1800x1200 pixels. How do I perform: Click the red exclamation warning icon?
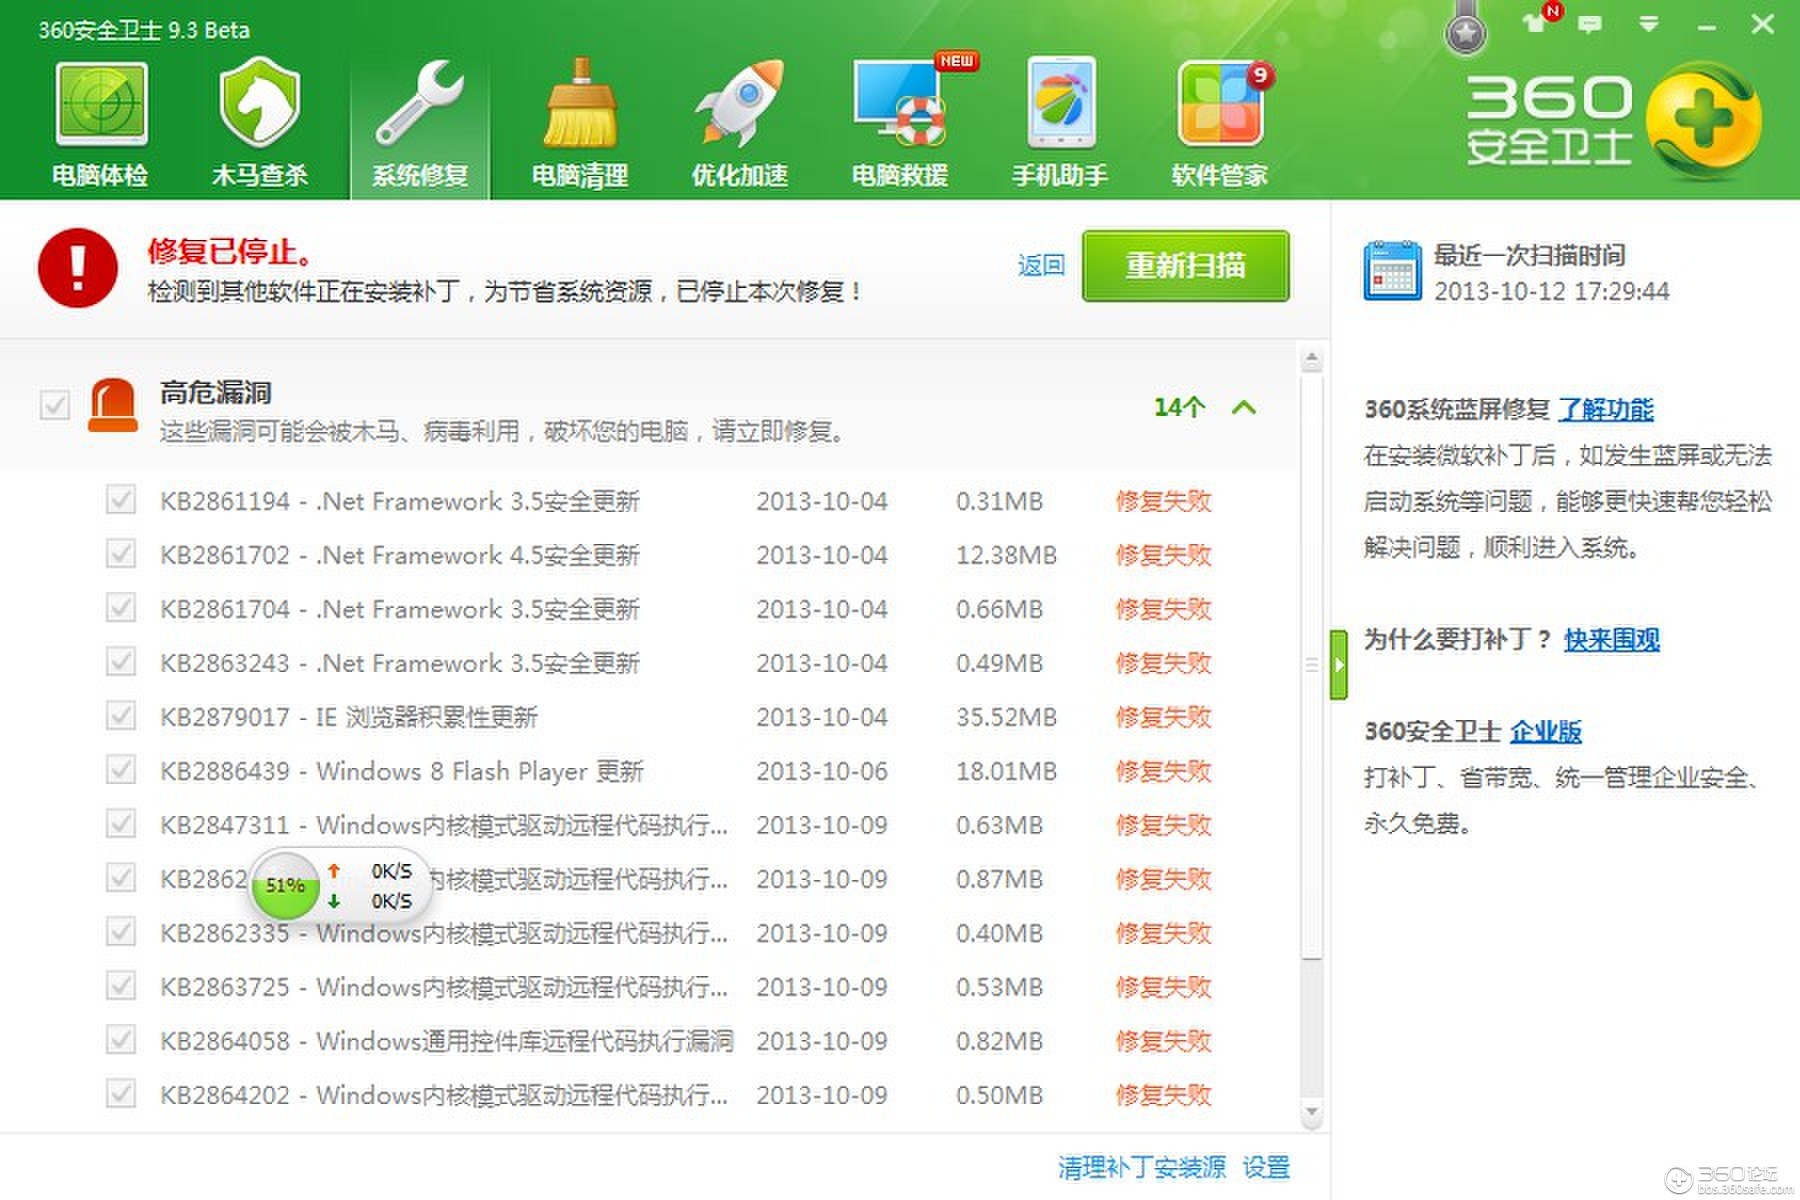78,267
